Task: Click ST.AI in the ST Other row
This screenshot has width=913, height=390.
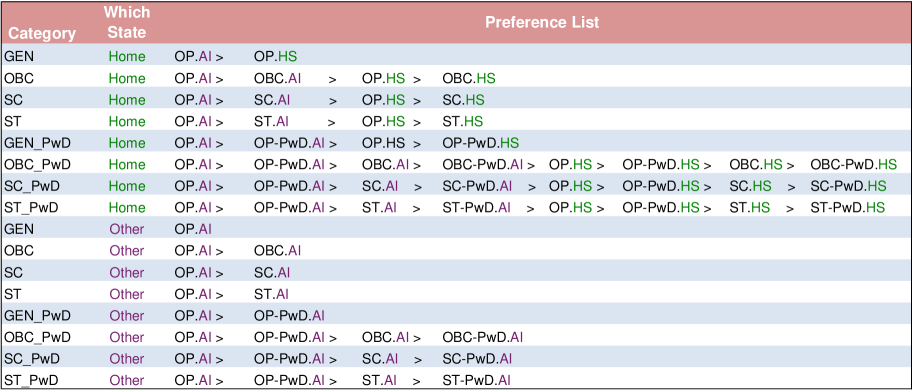Action: click(x=271, y=294)
